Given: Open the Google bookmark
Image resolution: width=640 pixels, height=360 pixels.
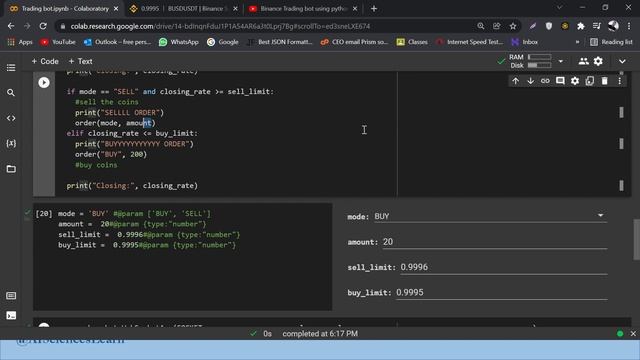Looking at the screenshot, I should [x=222, y=42].
